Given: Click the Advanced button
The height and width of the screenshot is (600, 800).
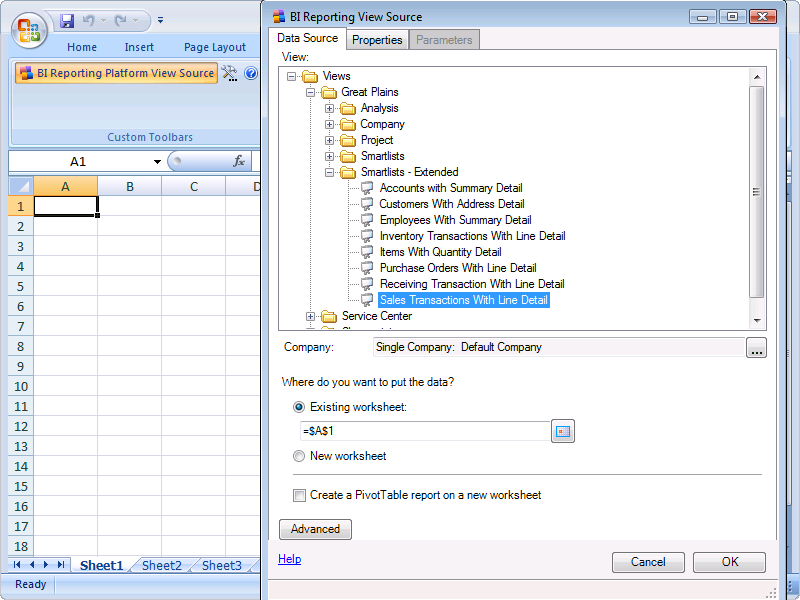Looking at the screenshot, I should pos(315,529).
